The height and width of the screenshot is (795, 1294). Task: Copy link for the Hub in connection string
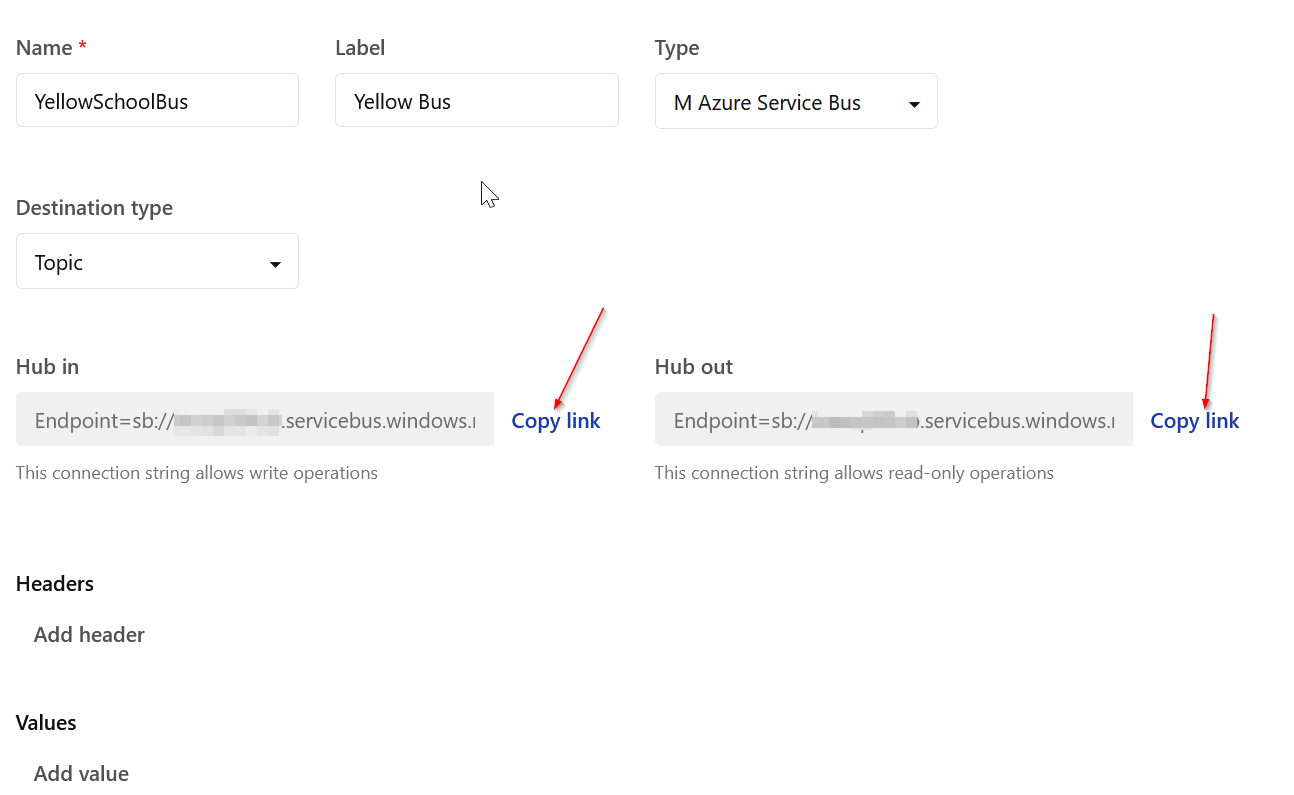pyautogui.click(x=555, y=421)
